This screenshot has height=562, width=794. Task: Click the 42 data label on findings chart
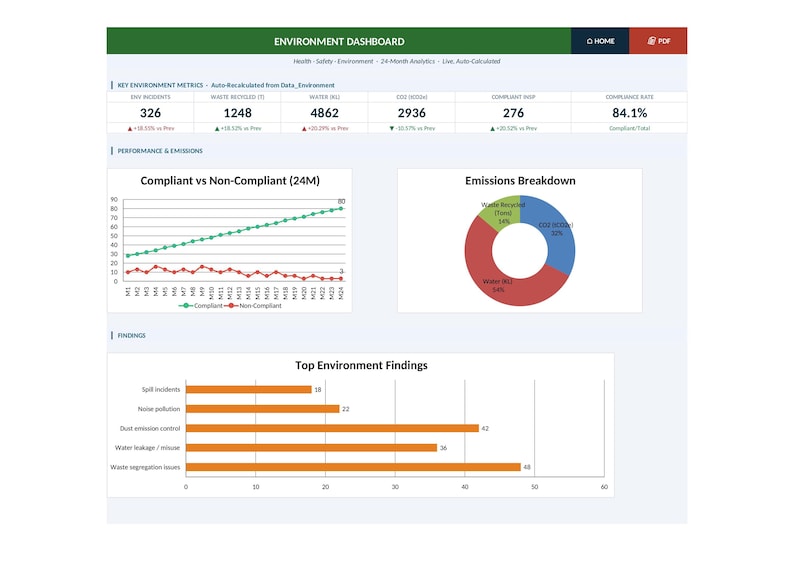click(x=485, y=428)
